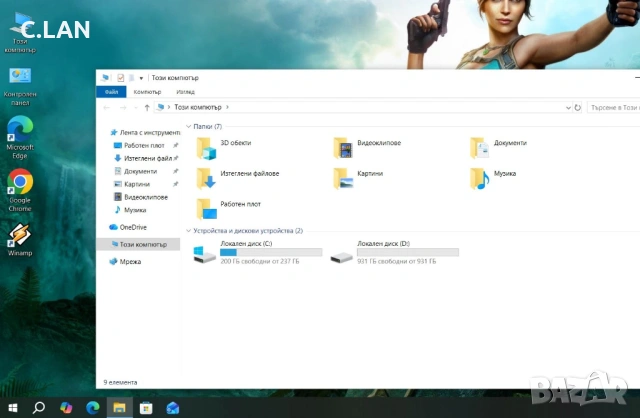This screenshot has height=418, width=640.
Task: Click the D: drive usage bar
Action: [408, 252]
